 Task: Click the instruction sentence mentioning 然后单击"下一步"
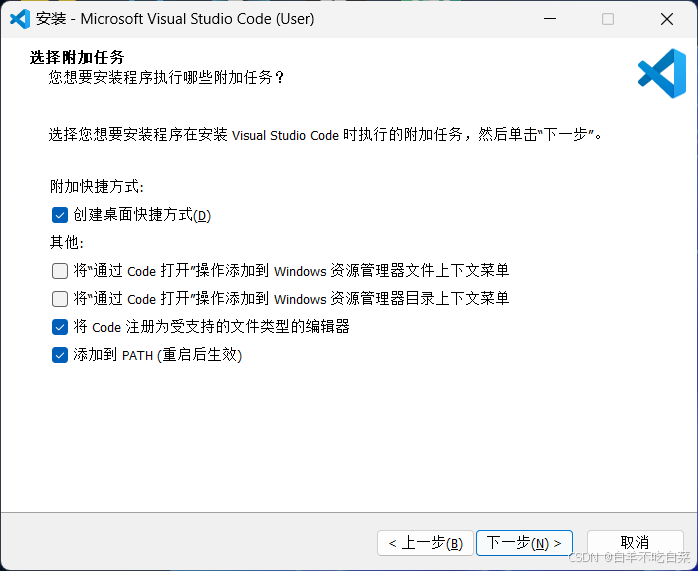(x=325, y=134)
